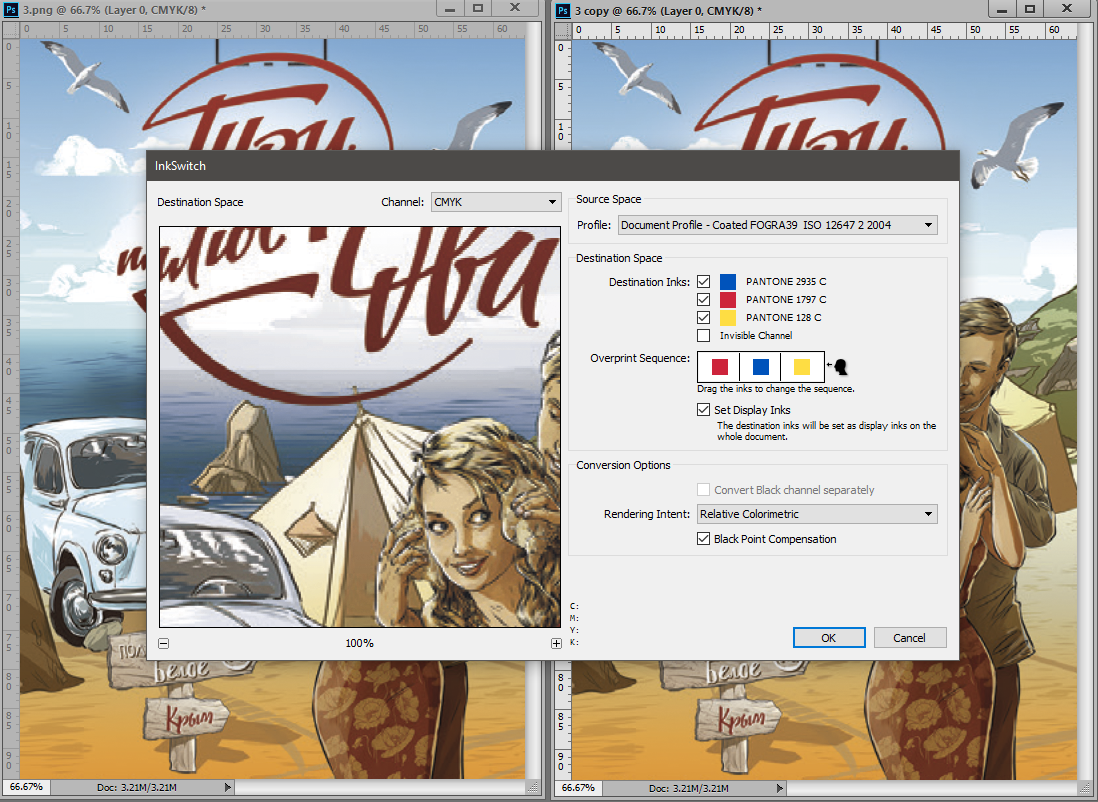Click the 66.67% zoom field in 3 copy window
Viewport: 1098px width, 802px height.
coord(578,787)
